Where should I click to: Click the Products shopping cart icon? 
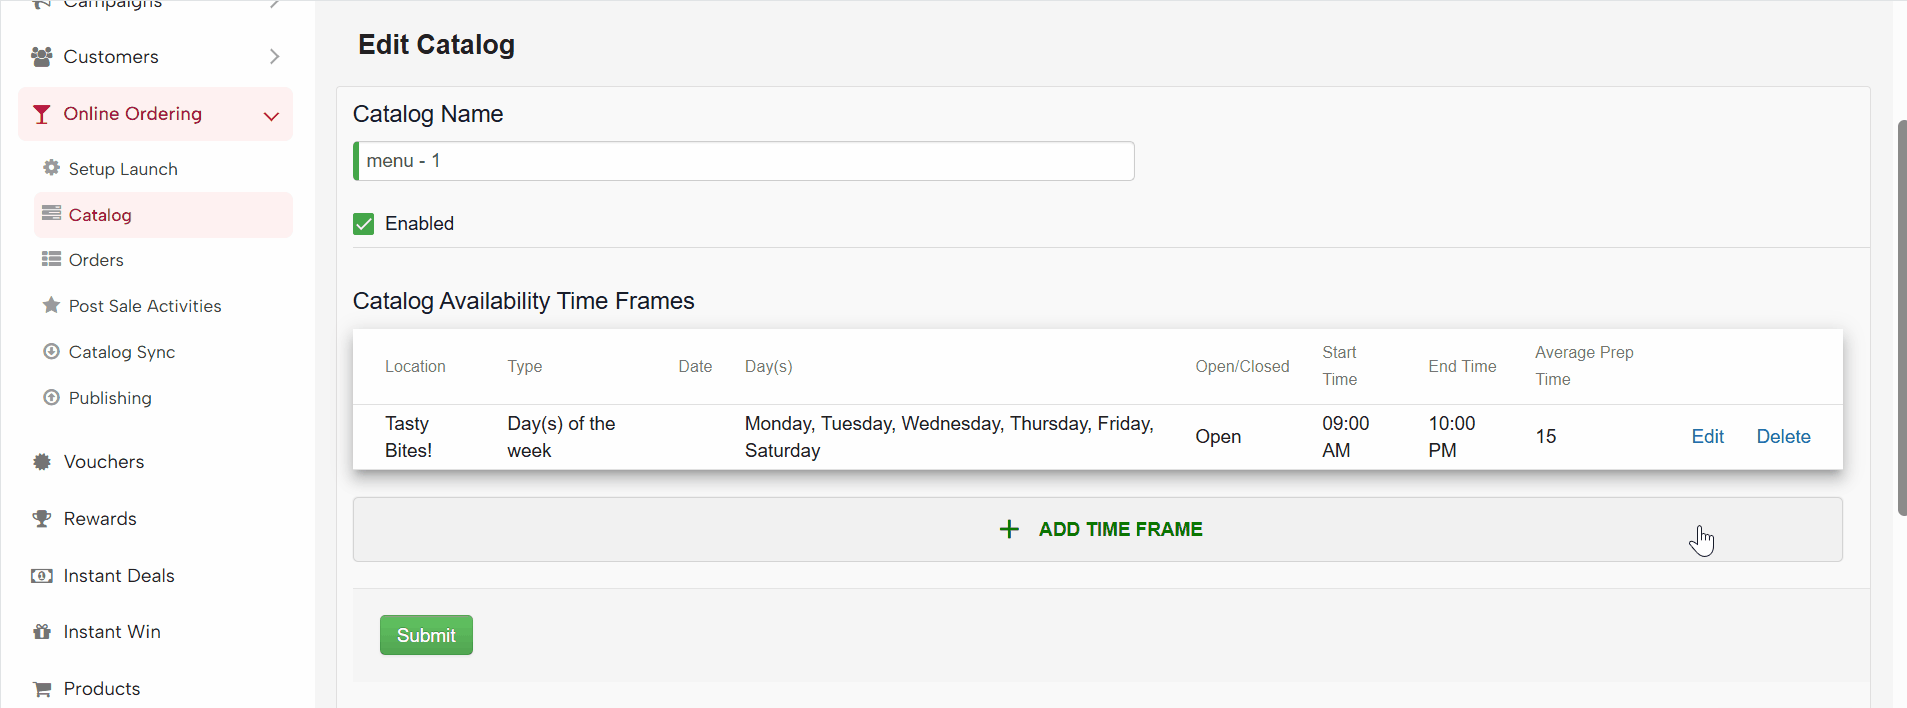pyautogui.click(x=41, y=689)
